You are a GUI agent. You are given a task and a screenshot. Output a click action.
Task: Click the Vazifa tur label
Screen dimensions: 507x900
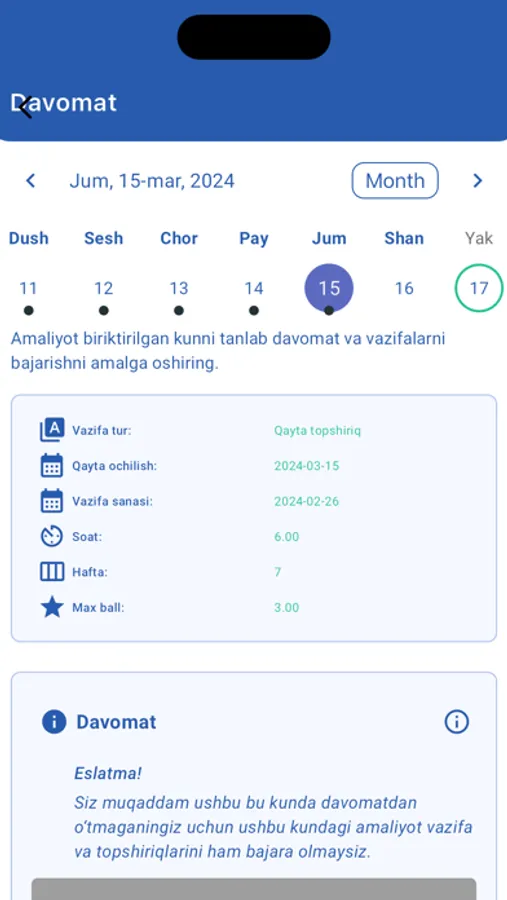(102, 430)
